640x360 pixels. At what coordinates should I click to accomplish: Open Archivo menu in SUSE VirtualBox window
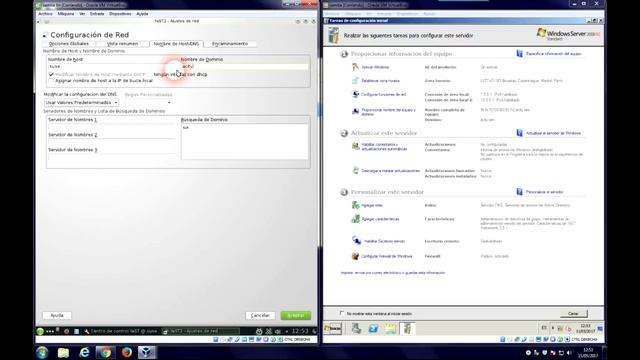tap(45, 13)
